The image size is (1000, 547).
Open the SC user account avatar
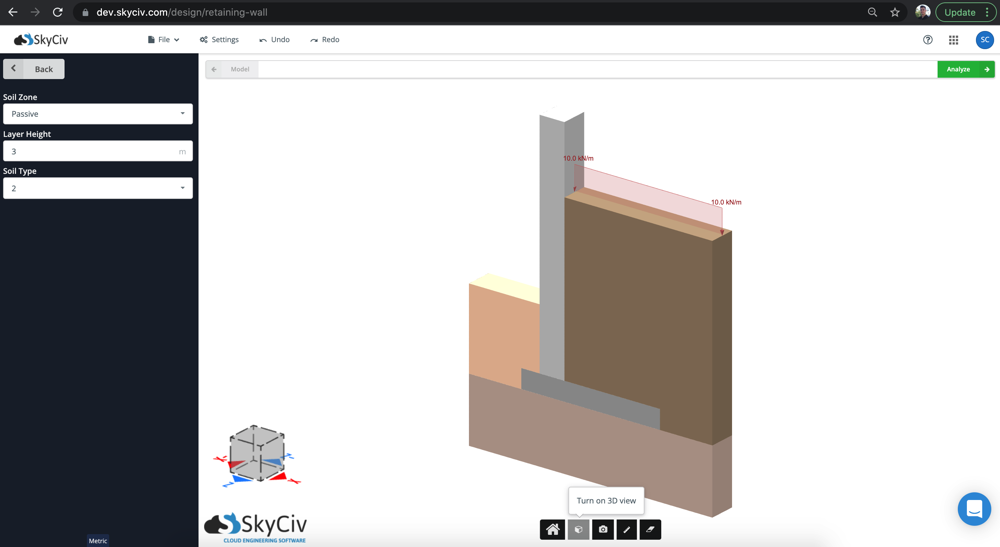[984, 40]
